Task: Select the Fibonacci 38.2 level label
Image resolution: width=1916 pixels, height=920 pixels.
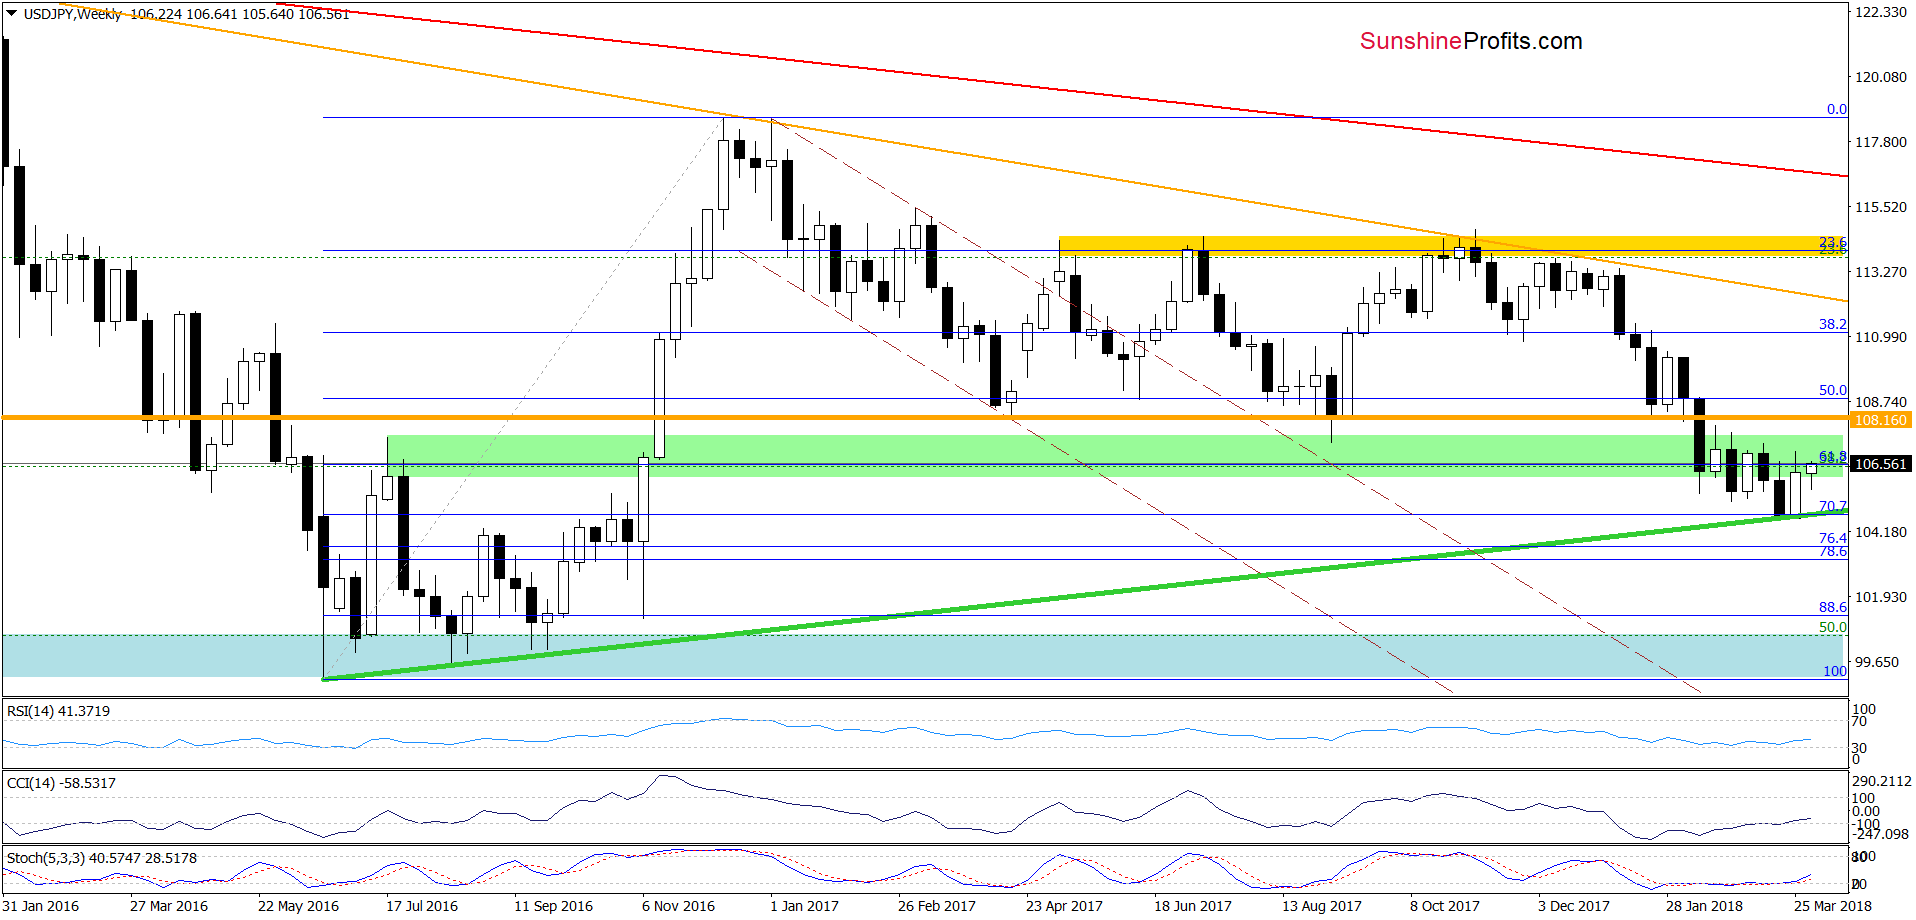Action: point(1832,324)
